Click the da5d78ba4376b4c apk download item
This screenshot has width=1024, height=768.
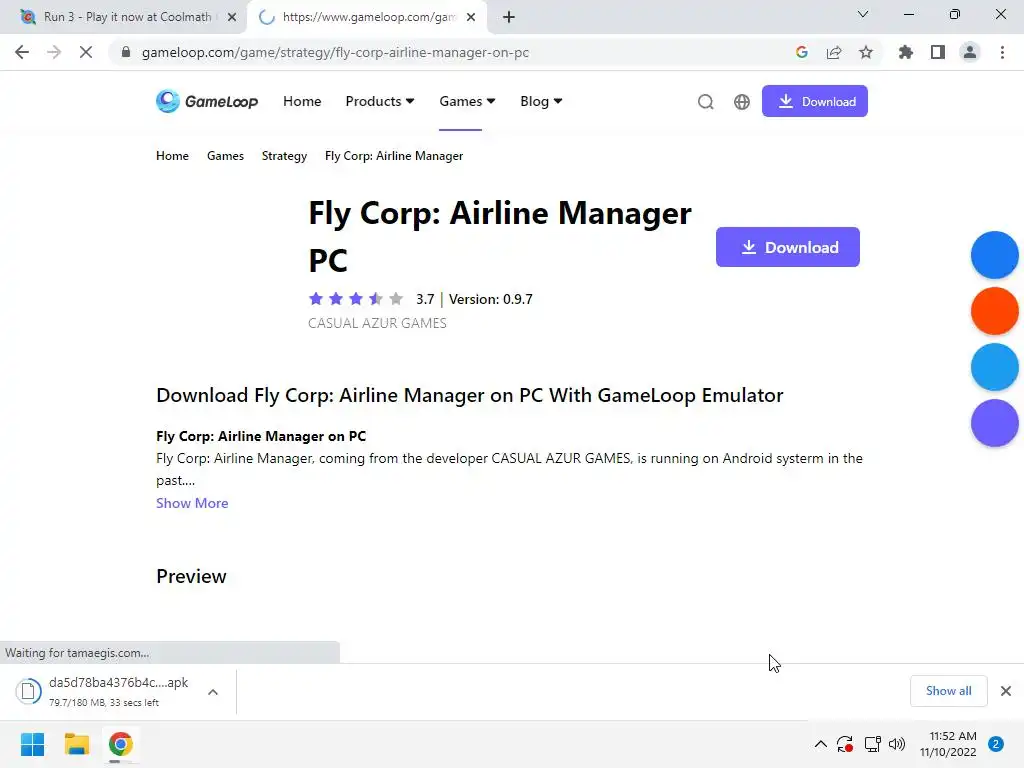click(x=118, y=691)
